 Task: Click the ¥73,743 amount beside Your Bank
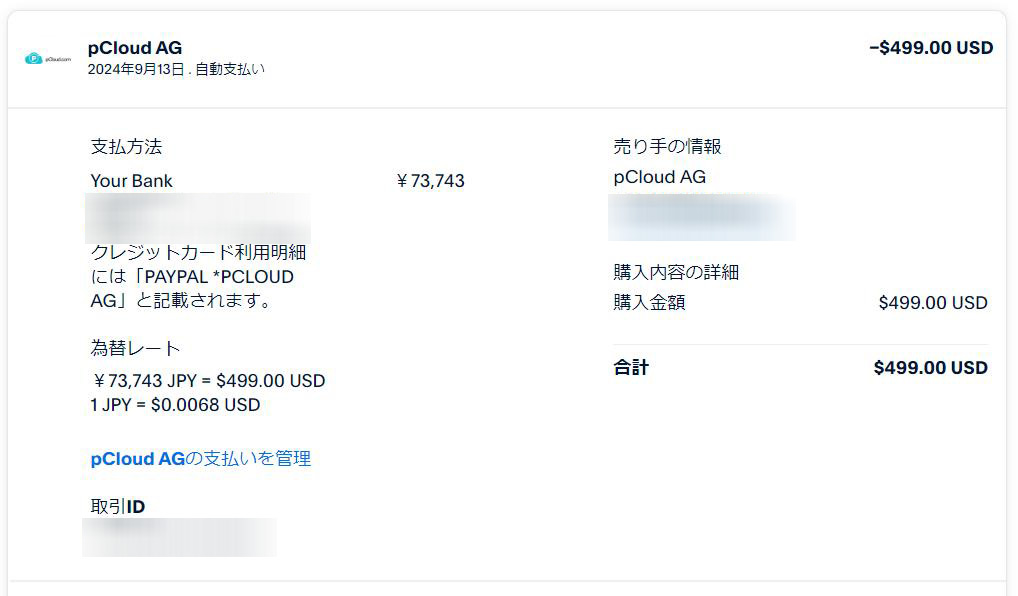click(x=430, y=181)
